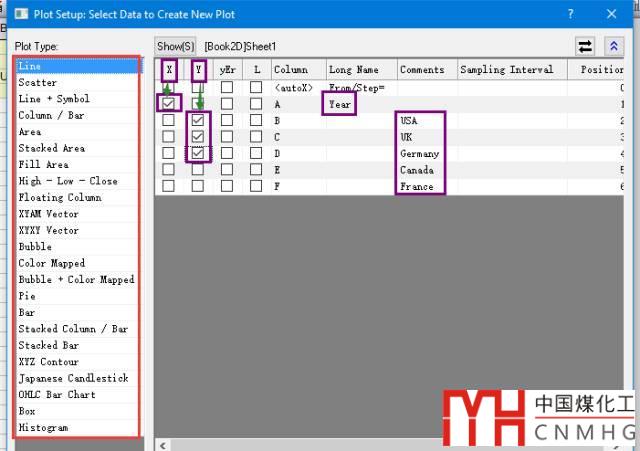Click the Sampling Interval column header
This screenshot has width=640, height=451.
pos(510,70)
